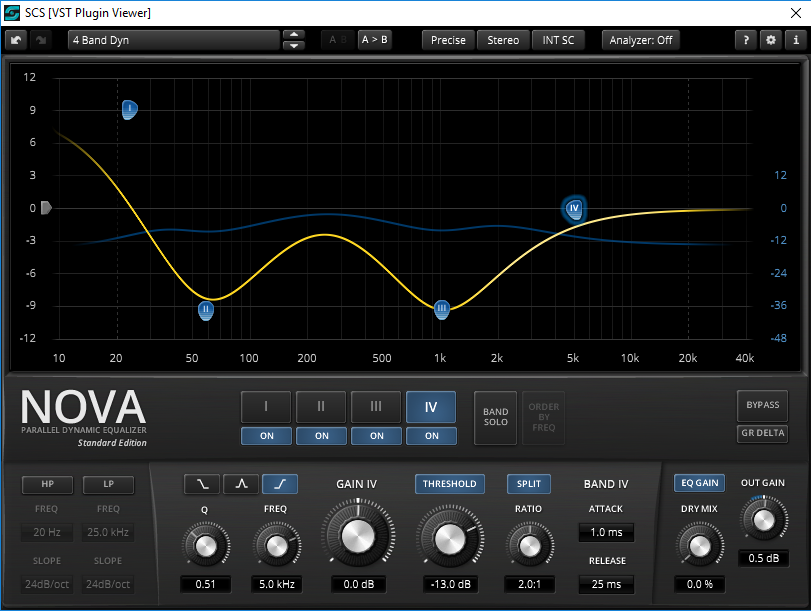Screen dimensions: 811x611
Task: Click the BAND SOLO button
Action: [x=495, y=417]
